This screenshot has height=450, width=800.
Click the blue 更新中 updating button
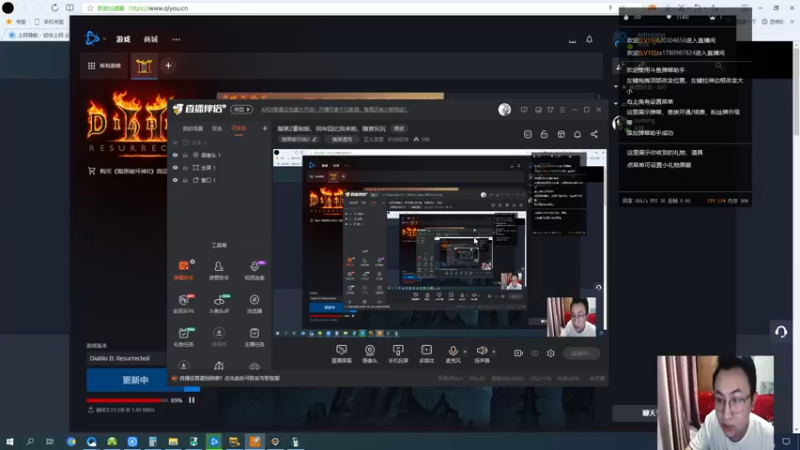[135, 380]
